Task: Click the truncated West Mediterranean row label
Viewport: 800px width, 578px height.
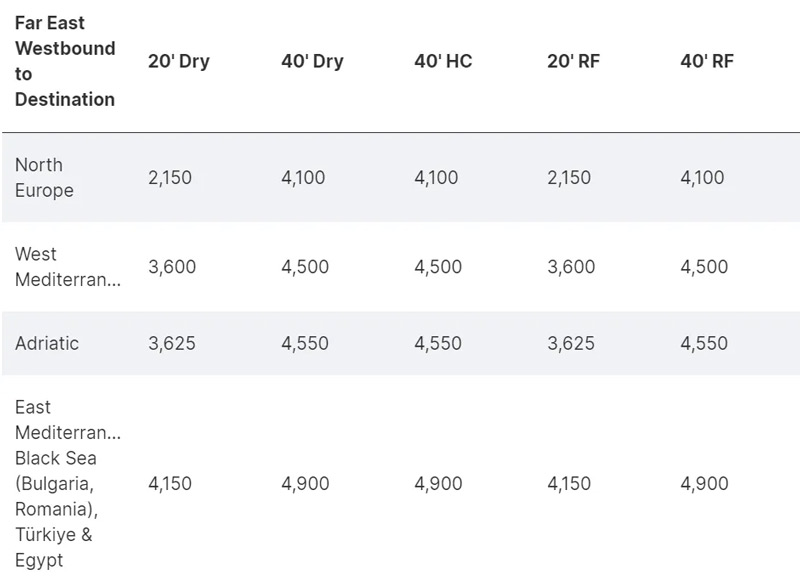Action: [x=68, y=267]
